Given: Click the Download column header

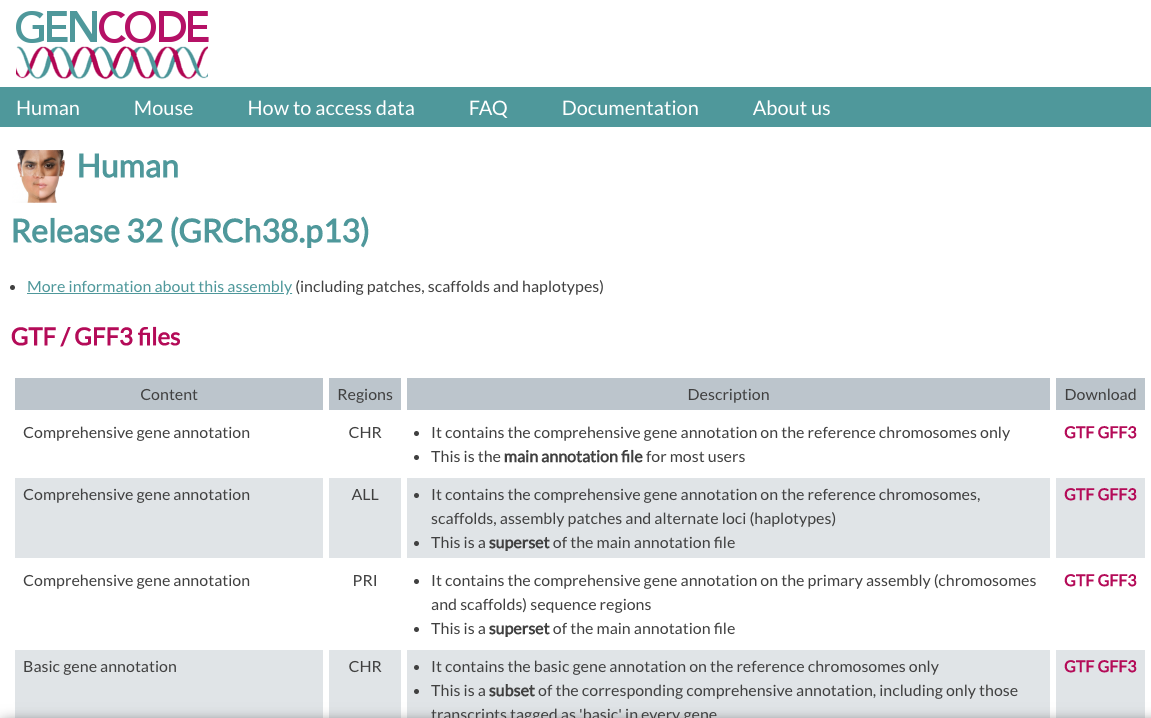Looking at the screenshot, I should pos(1100,394).
